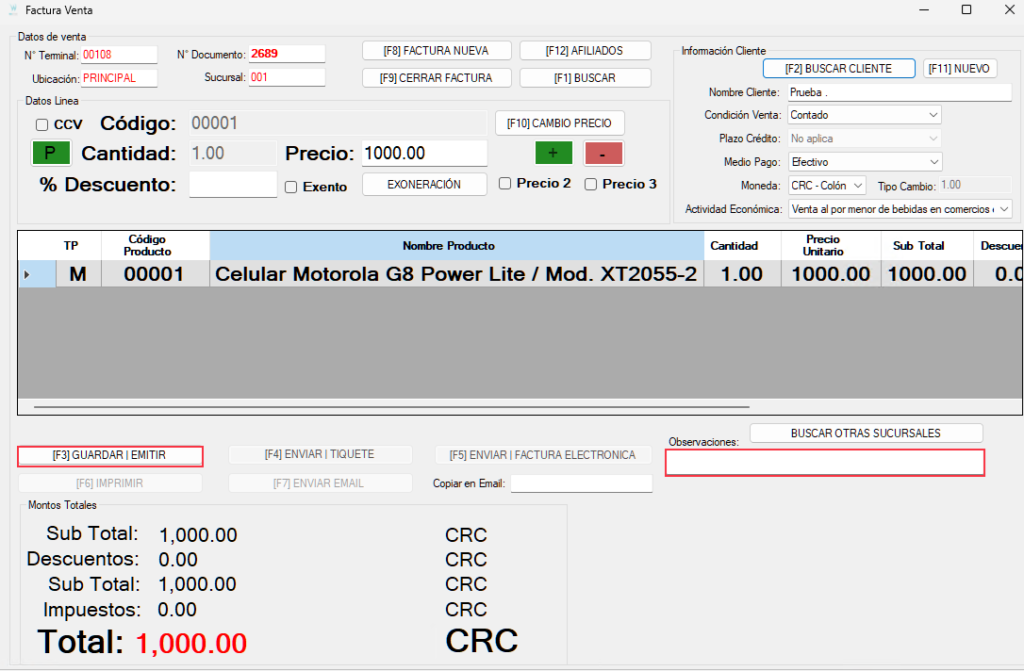Click the red minus remove-line button
The width and height of the screenshot is (1024, 671).
coord(603,153)
